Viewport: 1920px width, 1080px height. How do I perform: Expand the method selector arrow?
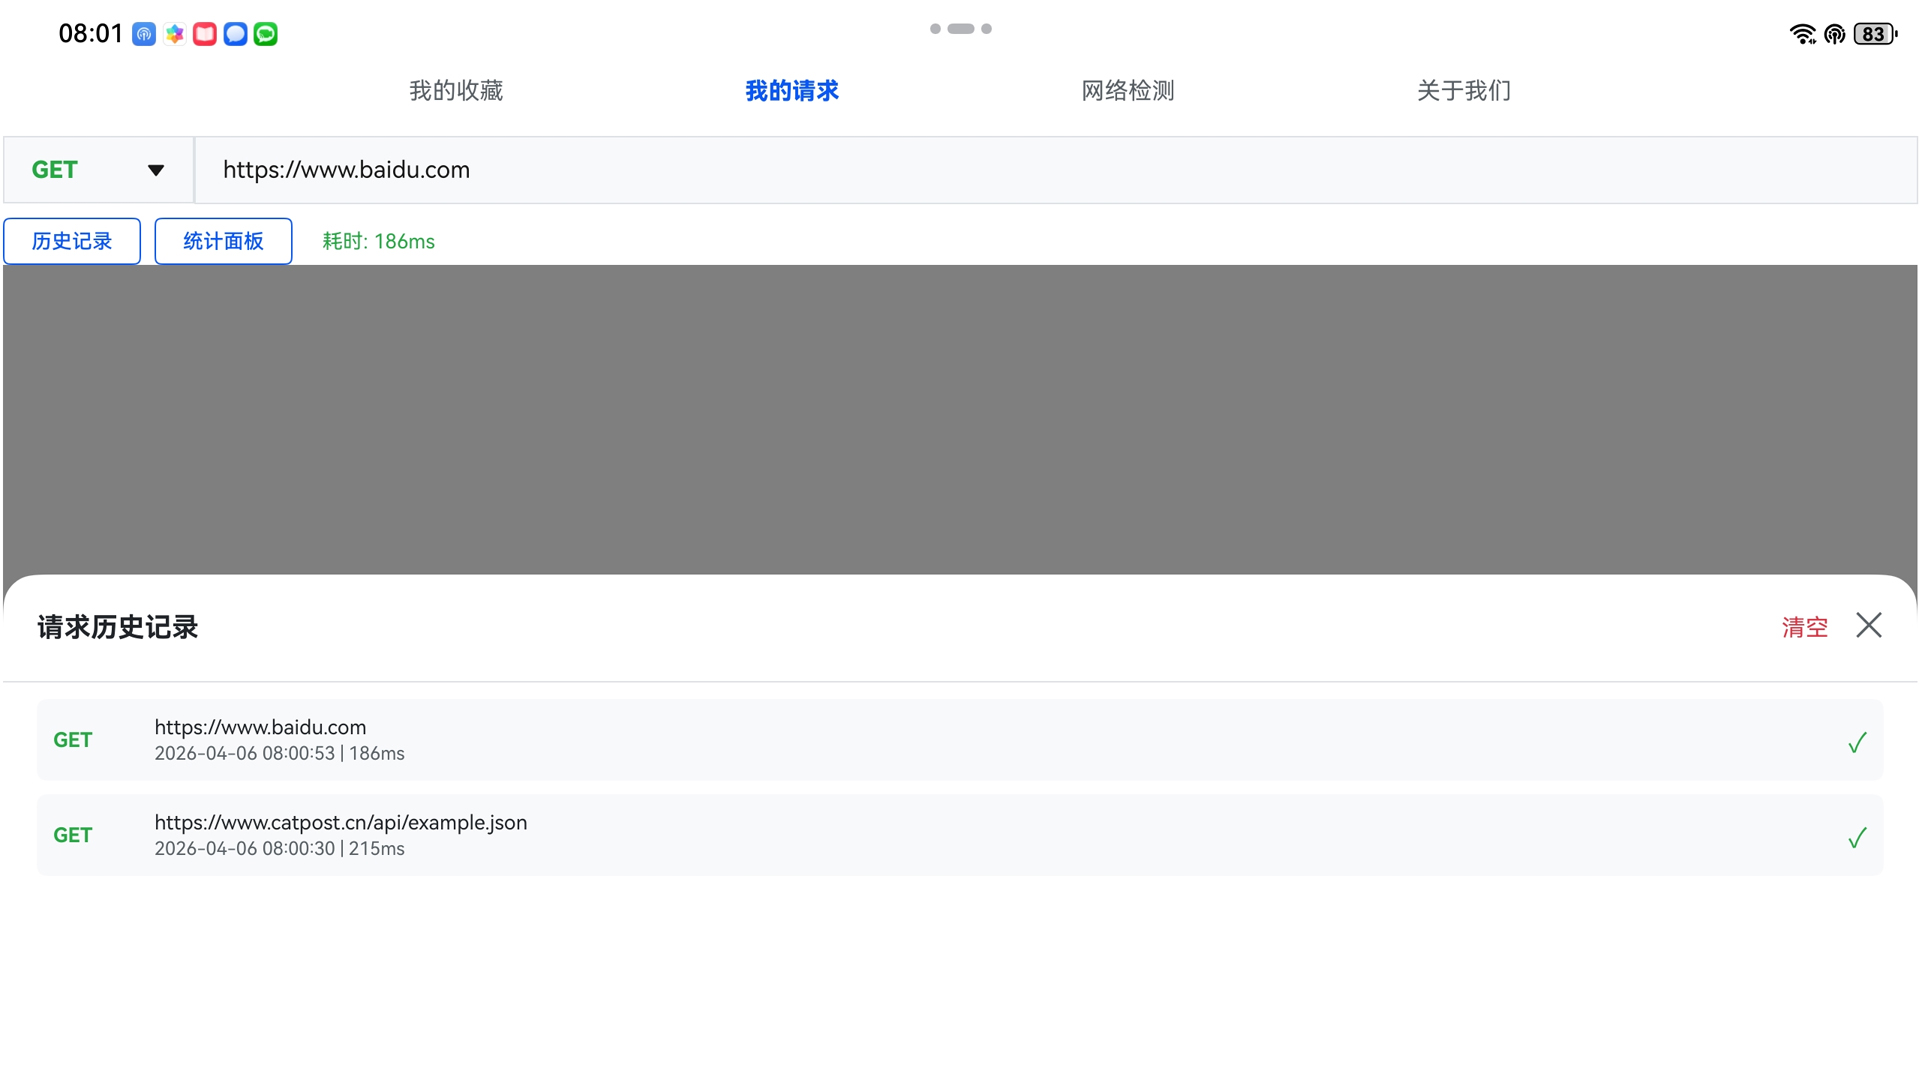click(x=156, y=170)
